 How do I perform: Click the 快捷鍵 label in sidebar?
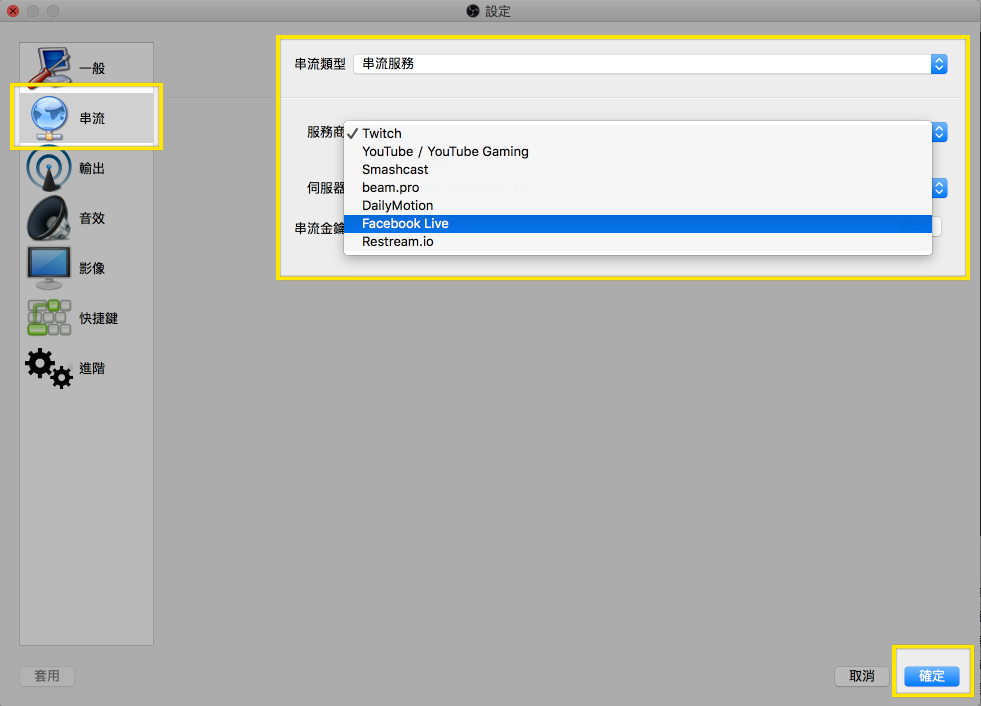(98, 319)
